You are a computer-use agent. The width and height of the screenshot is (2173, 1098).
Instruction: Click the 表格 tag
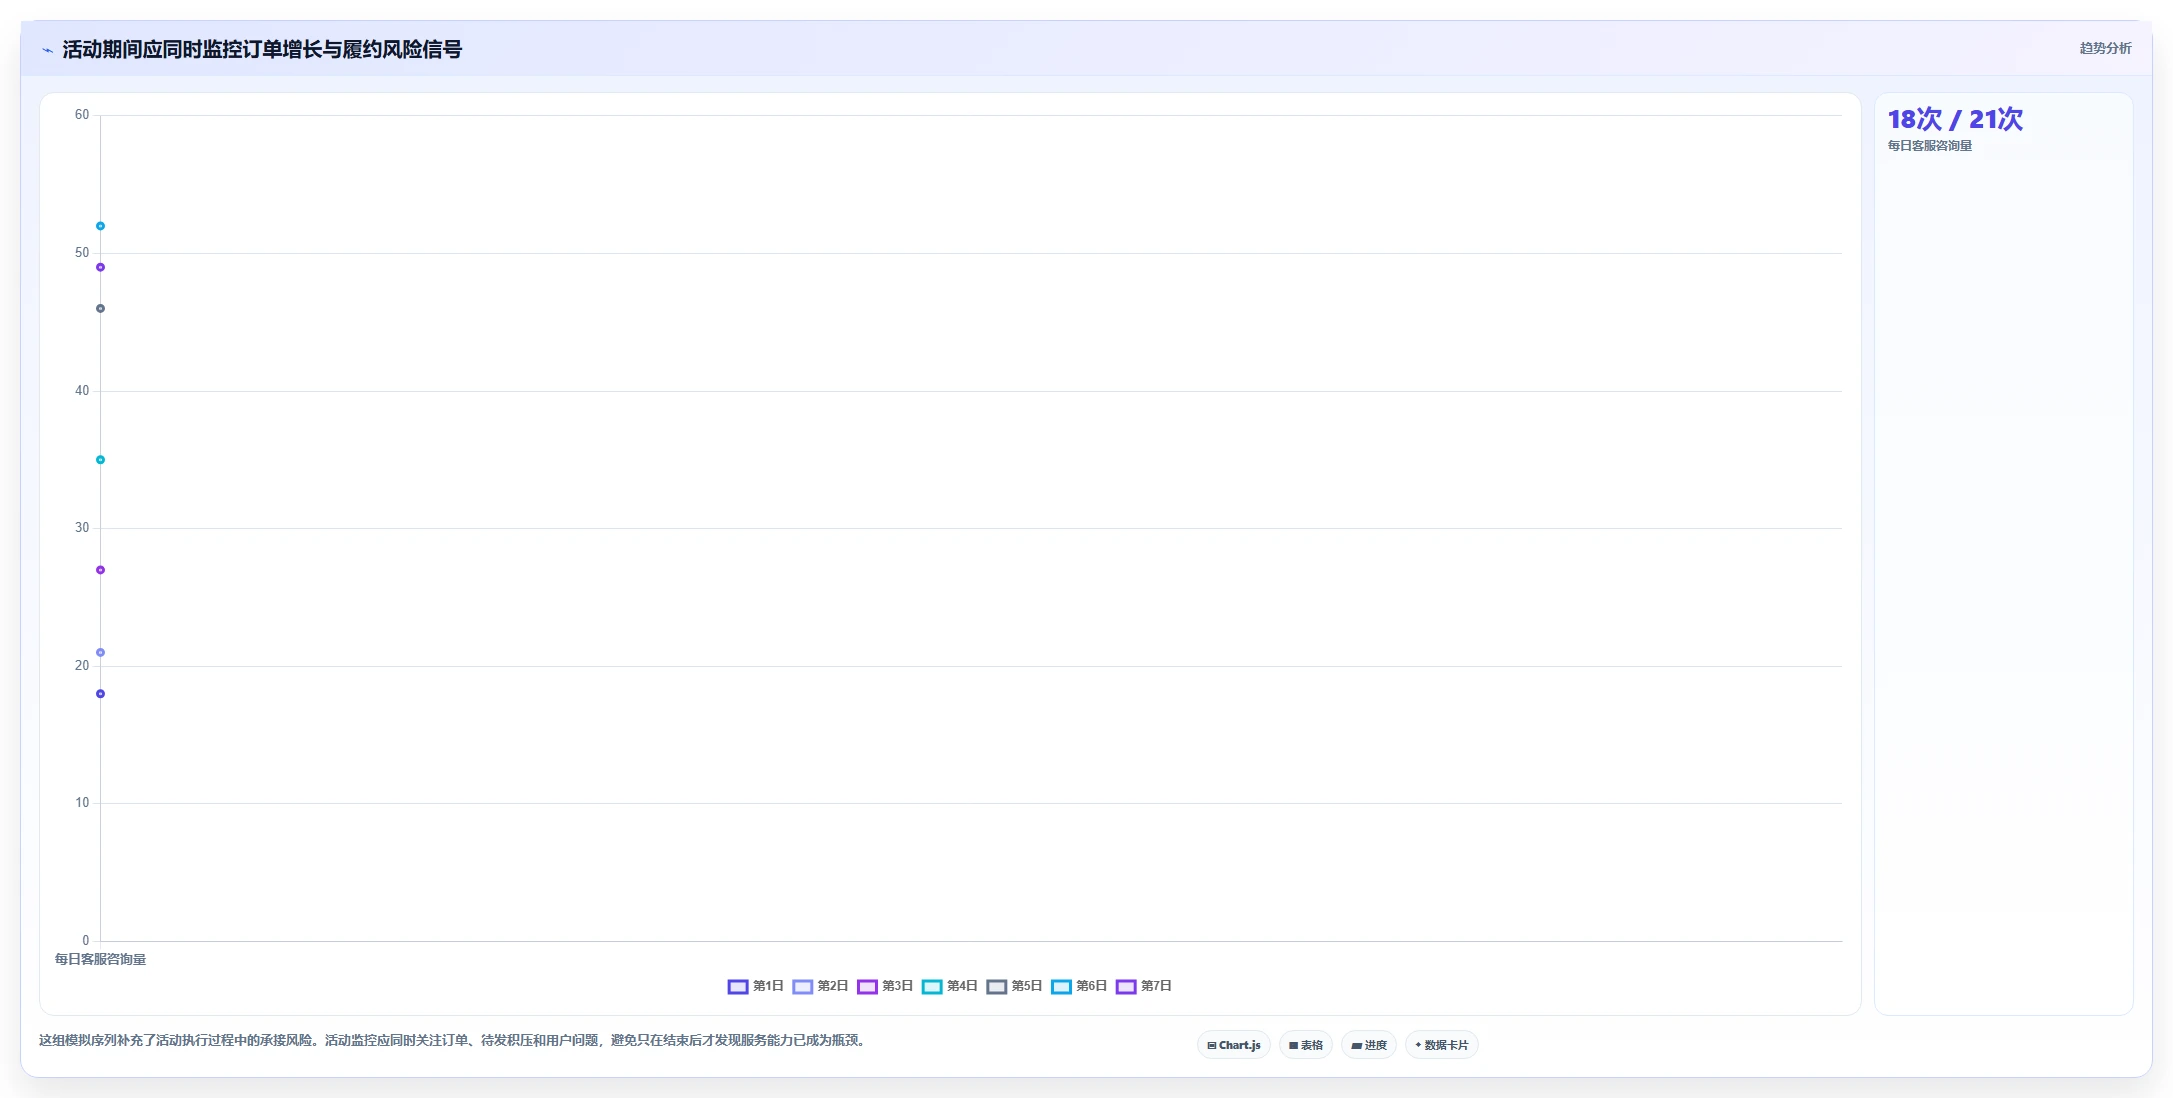tap(1306, 1045)
